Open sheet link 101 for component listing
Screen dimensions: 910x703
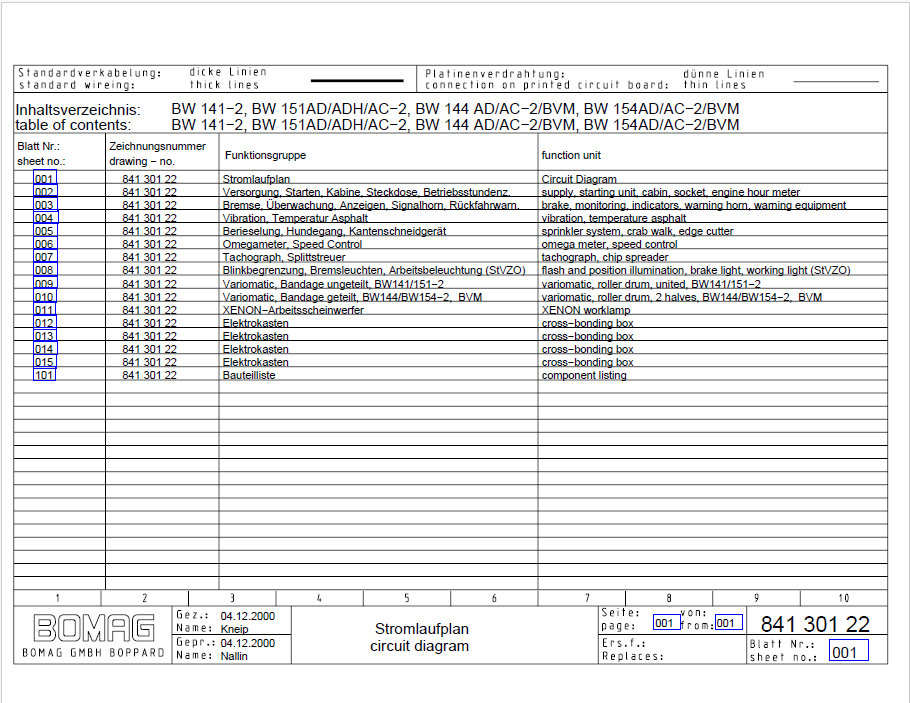pos(45,374)
